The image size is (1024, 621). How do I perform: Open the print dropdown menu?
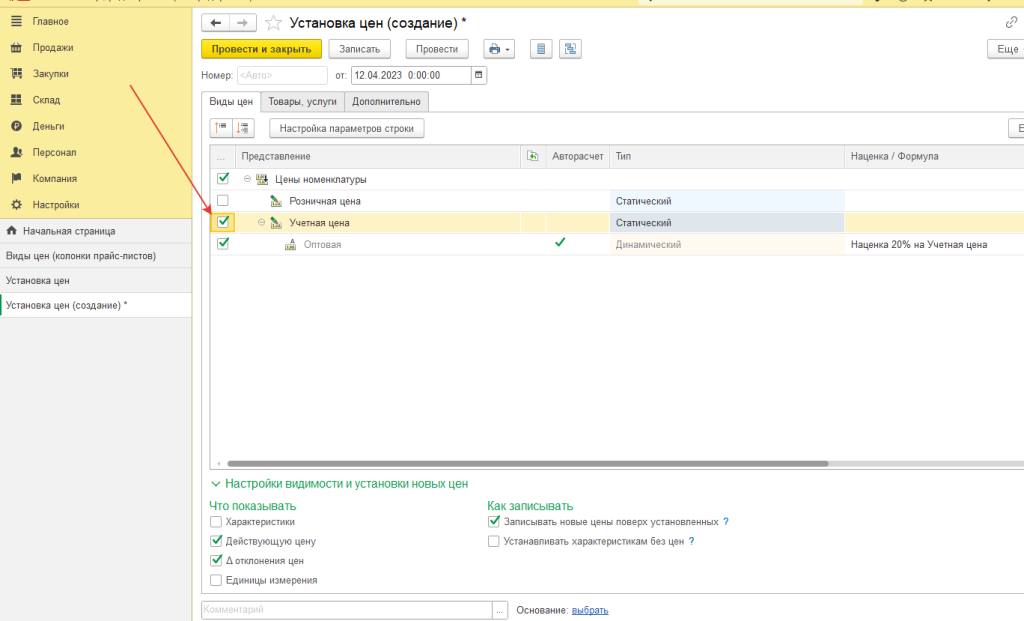pos(499,49)
